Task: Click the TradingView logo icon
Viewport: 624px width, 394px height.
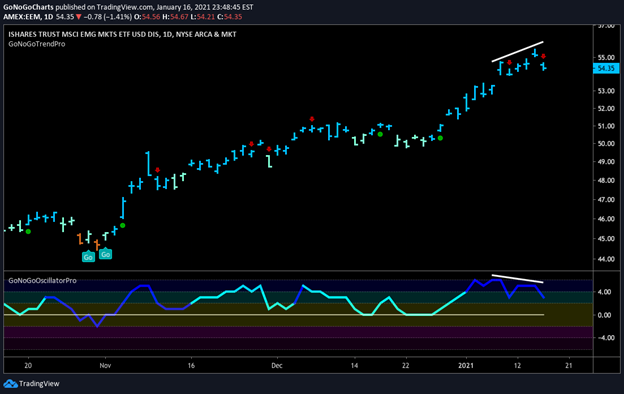Action: point(10,384)
